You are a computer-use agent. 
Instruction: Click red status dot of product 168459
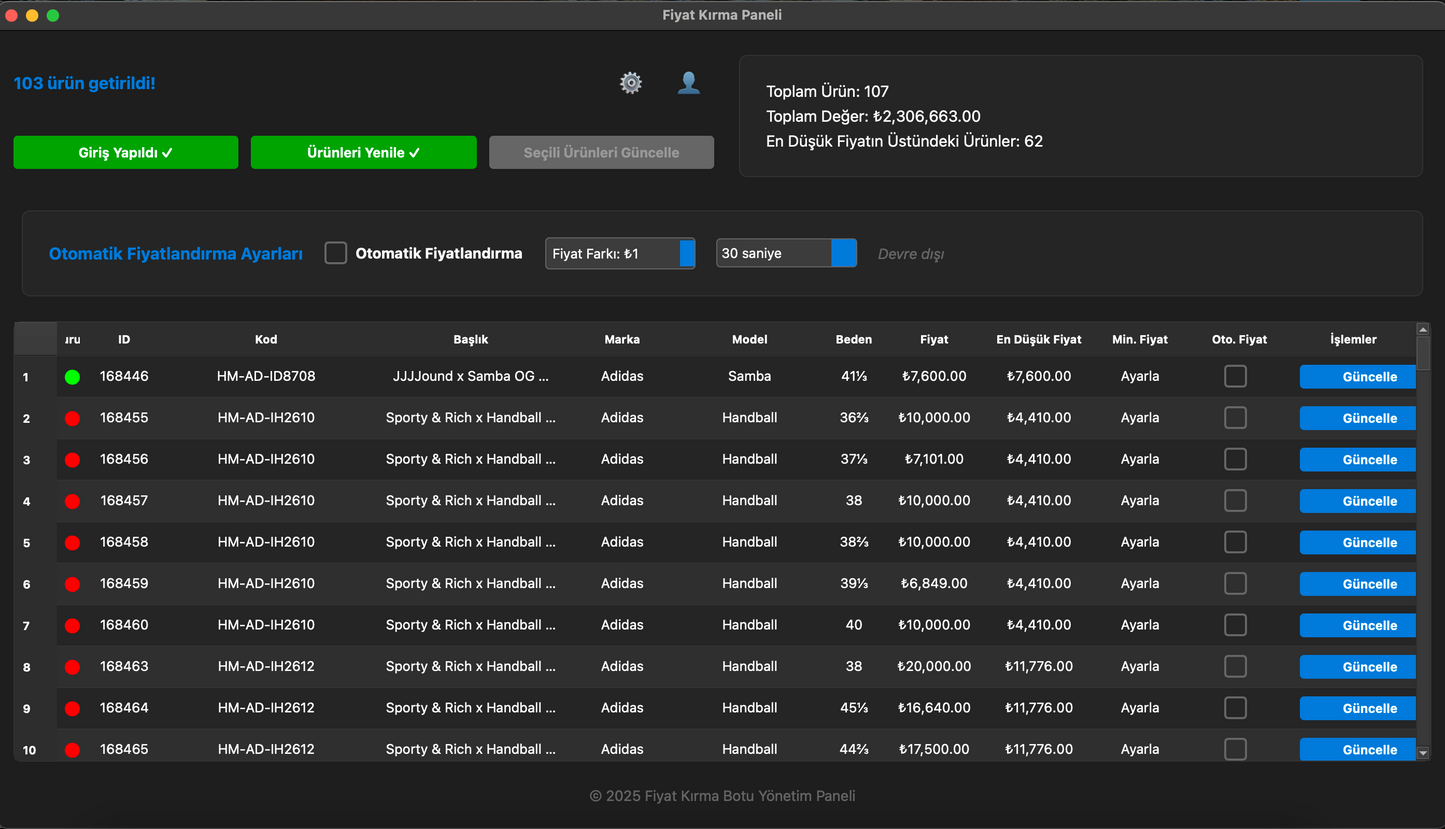[x=72, y=584]
